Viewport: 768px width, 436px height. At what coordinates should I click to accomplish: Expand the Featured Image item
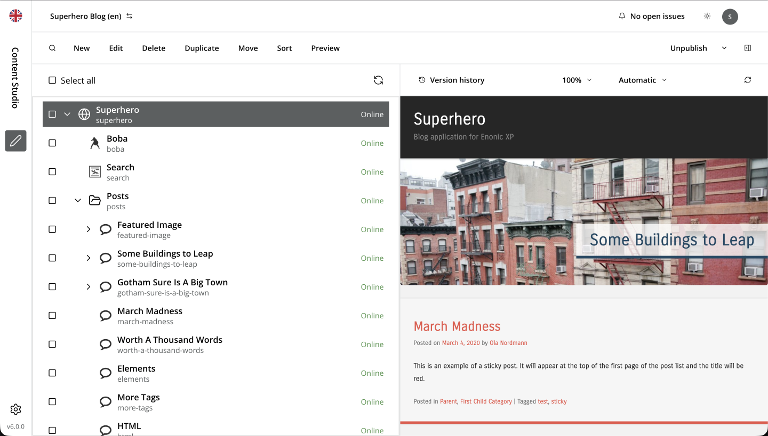[x=89, y=229]
